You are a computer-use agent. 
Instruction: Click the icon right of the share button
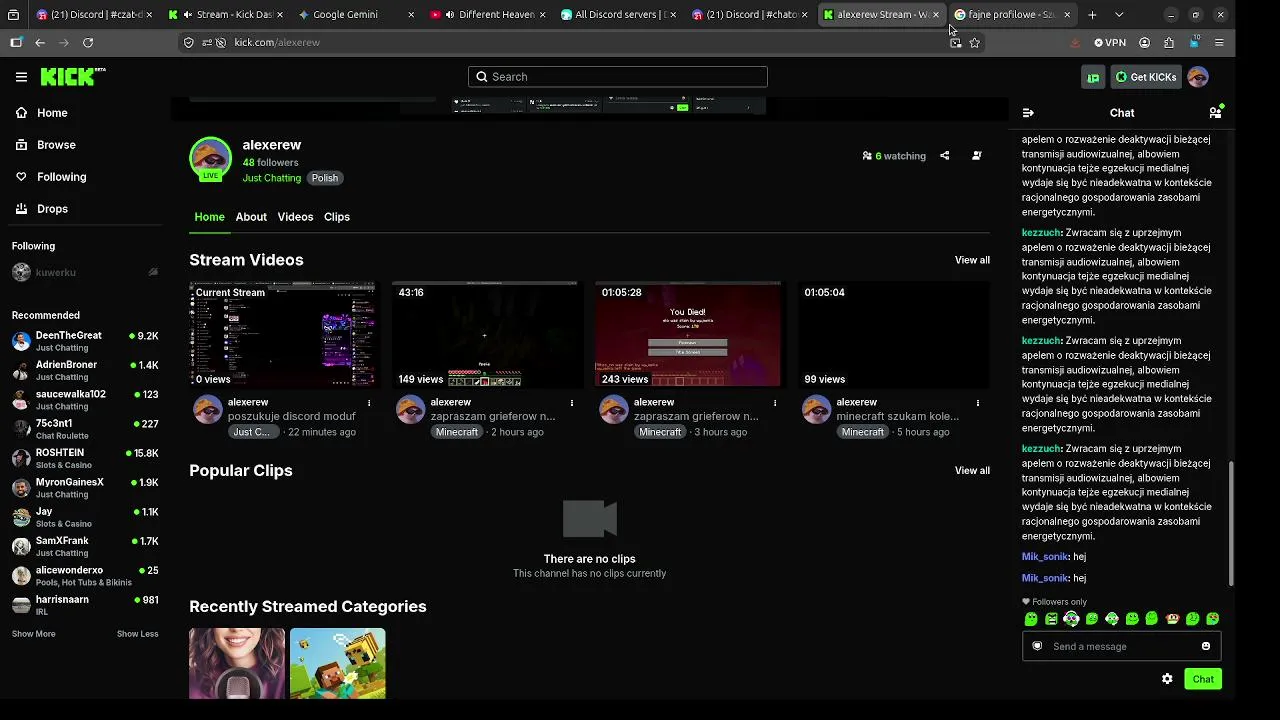977,156
